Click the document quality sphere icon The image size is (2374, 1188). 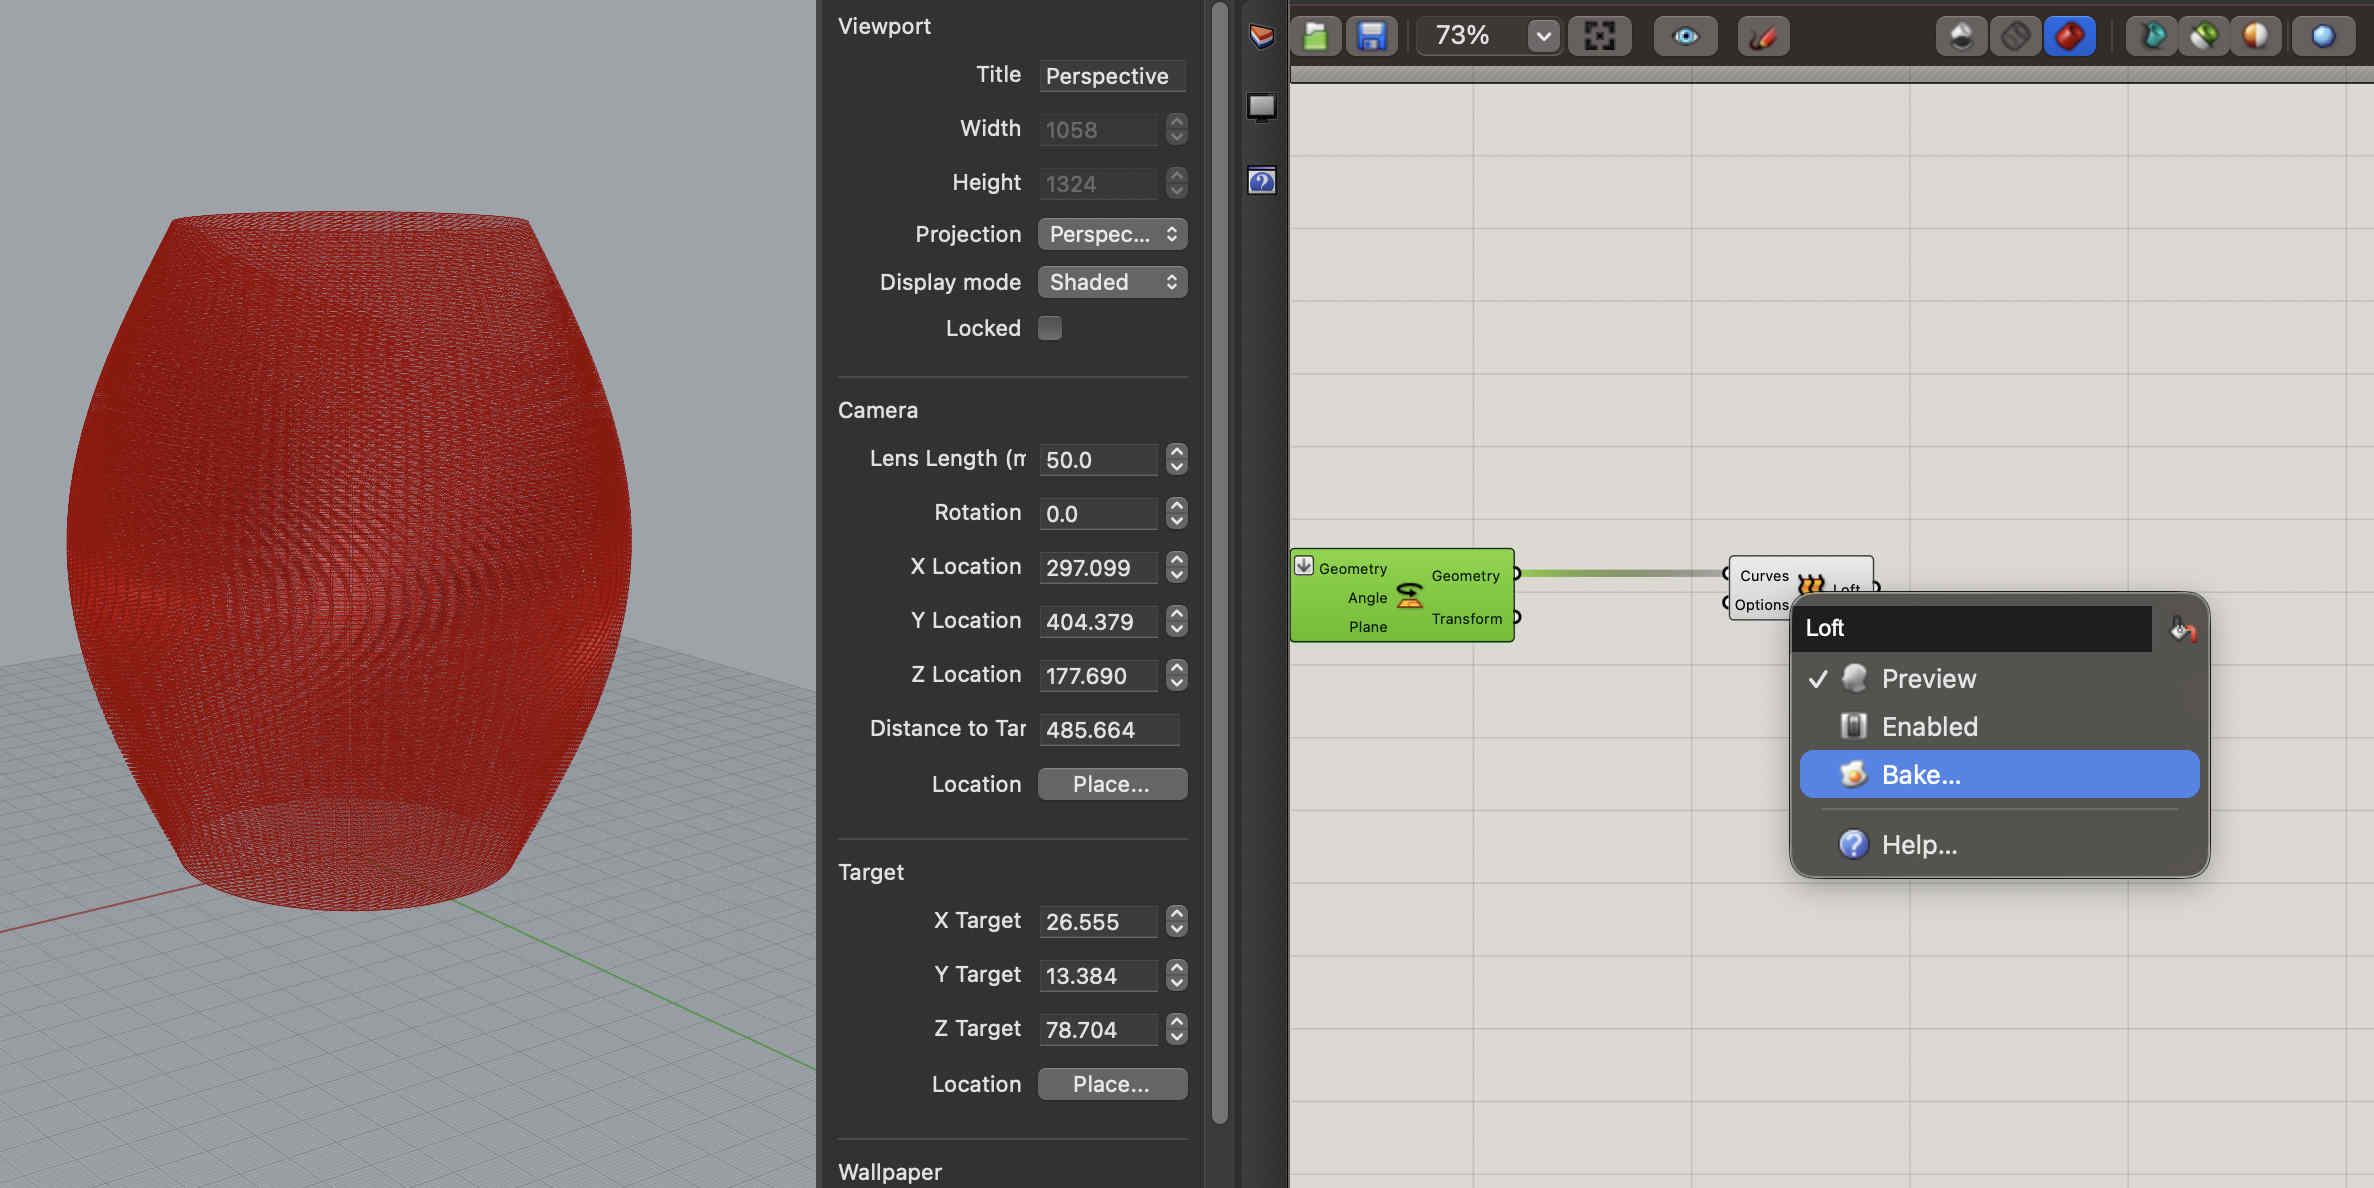coord(2323,36)
